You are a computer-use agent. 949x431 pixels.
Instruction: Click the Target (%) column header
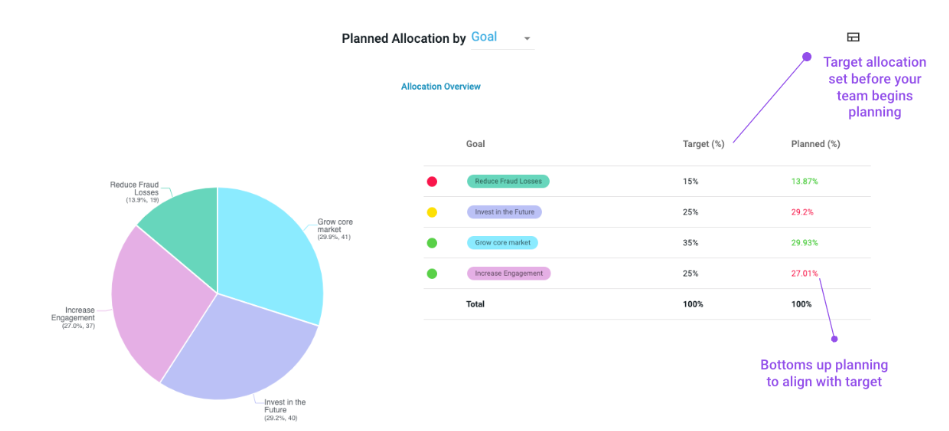click(x=703, y=144)
